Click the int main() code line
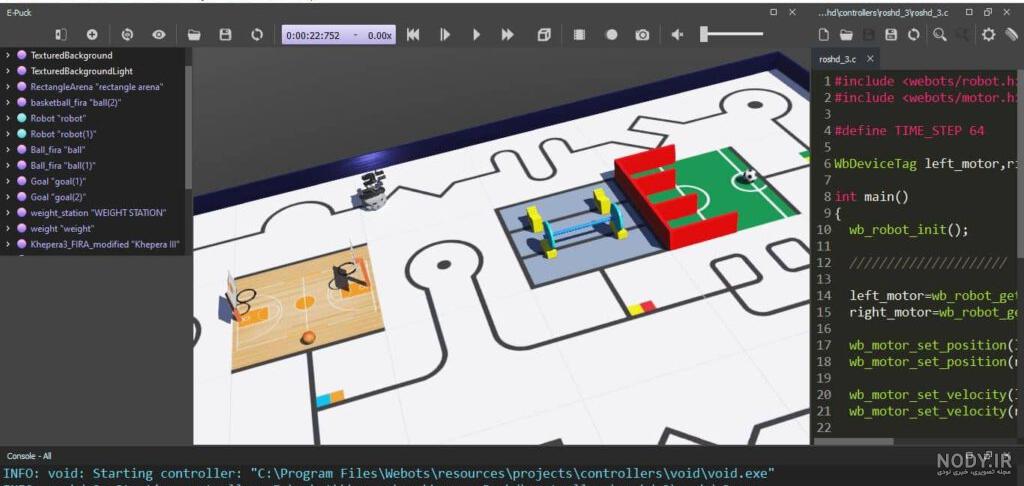Viewport: 1024px width, 486px height. click(872, 197)
